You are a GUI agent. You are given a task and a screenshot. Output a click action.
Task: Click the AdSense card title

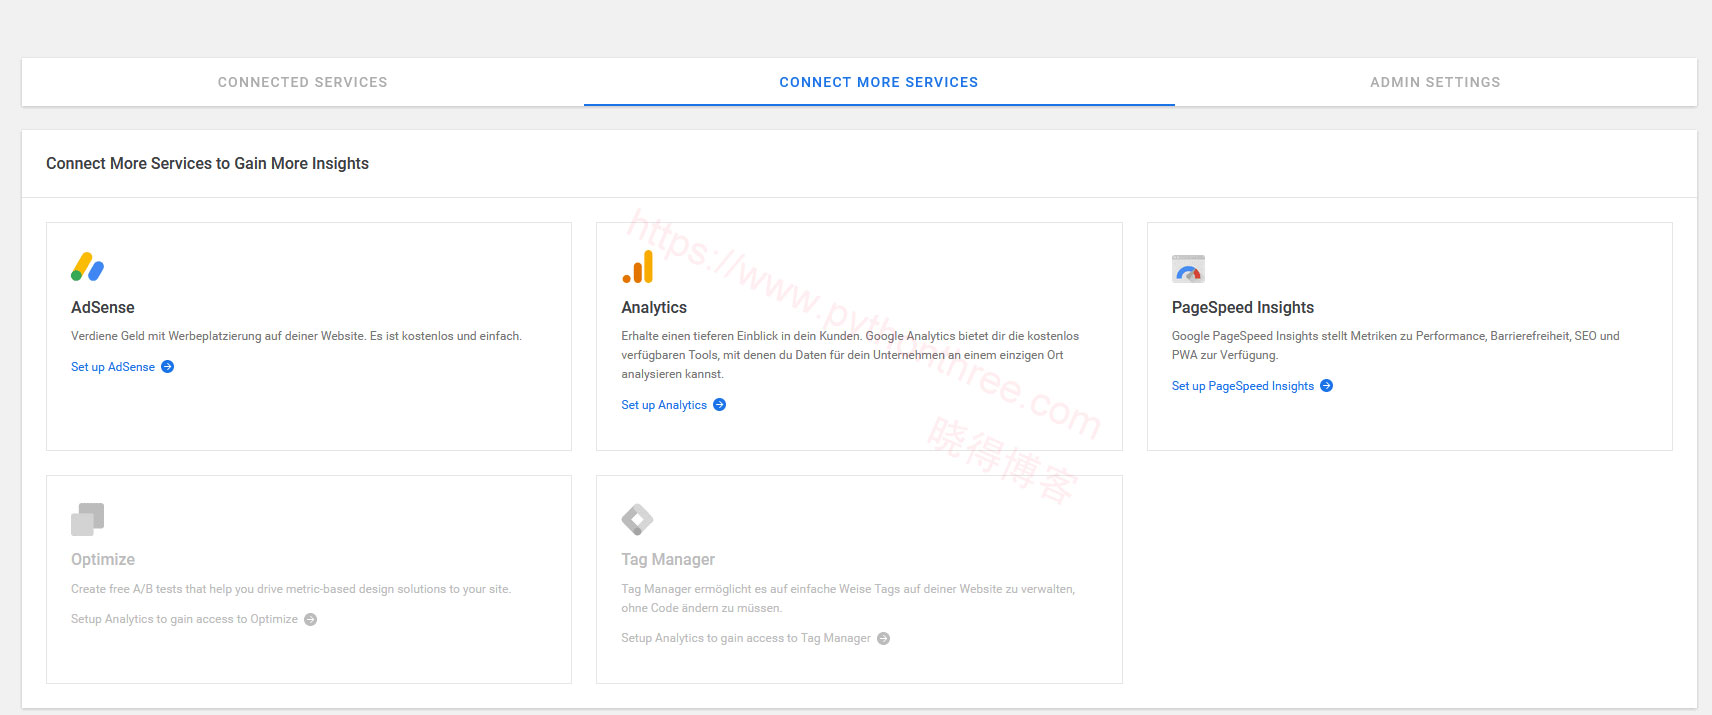[103, 307]
